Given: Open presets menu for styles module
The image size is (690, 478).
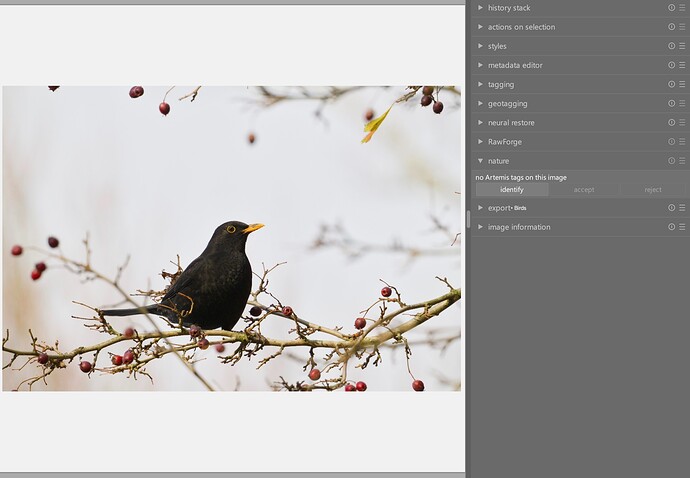Looking at the screenshot, I should (x=682, y=46).
